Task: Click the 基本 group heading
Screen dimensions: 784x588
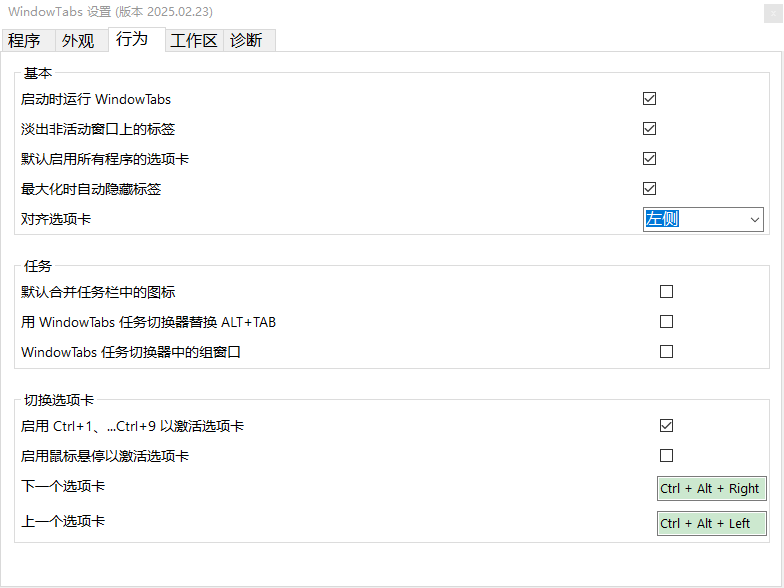Action: click(38, 73)
